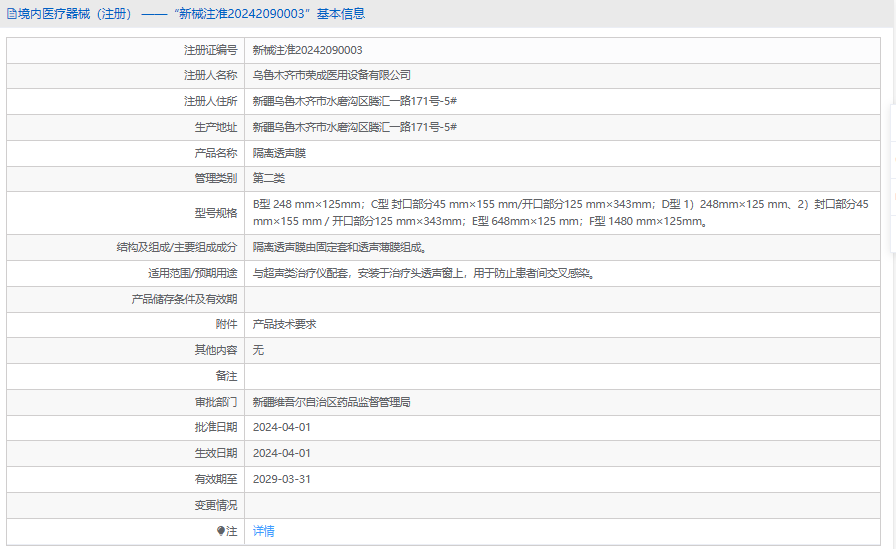Click the 批准日期 row label
The height and width of the screenshot is (549, 896).
coord(216,427)
